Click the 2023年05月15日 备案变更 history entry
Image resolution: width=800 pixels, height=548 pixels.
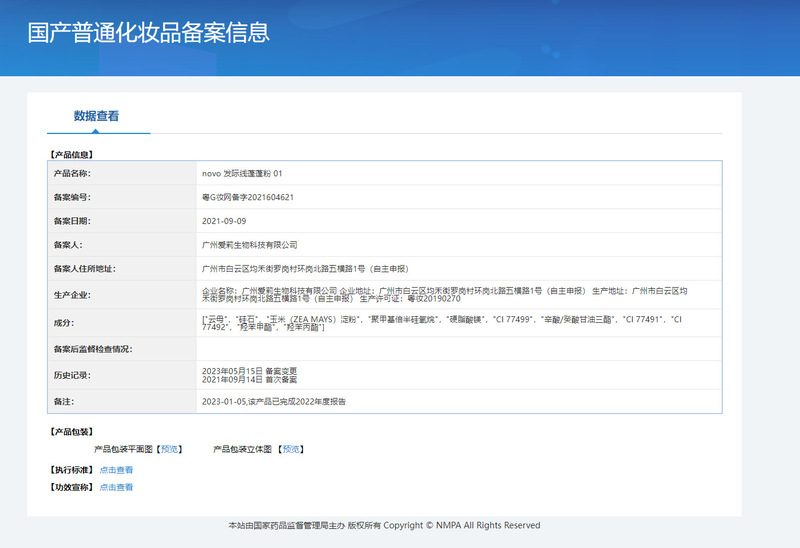pyautogui.click(x=250, y=371)
